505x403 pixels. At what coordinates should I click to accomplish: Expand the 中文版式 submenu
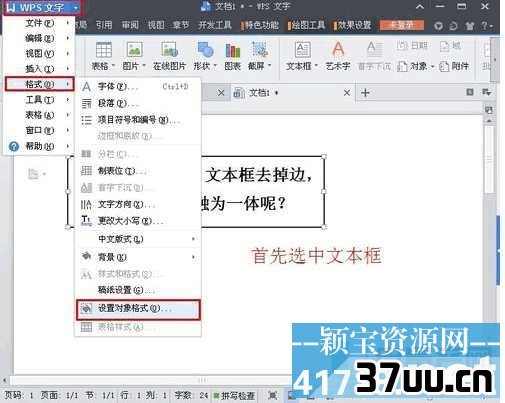138,239
